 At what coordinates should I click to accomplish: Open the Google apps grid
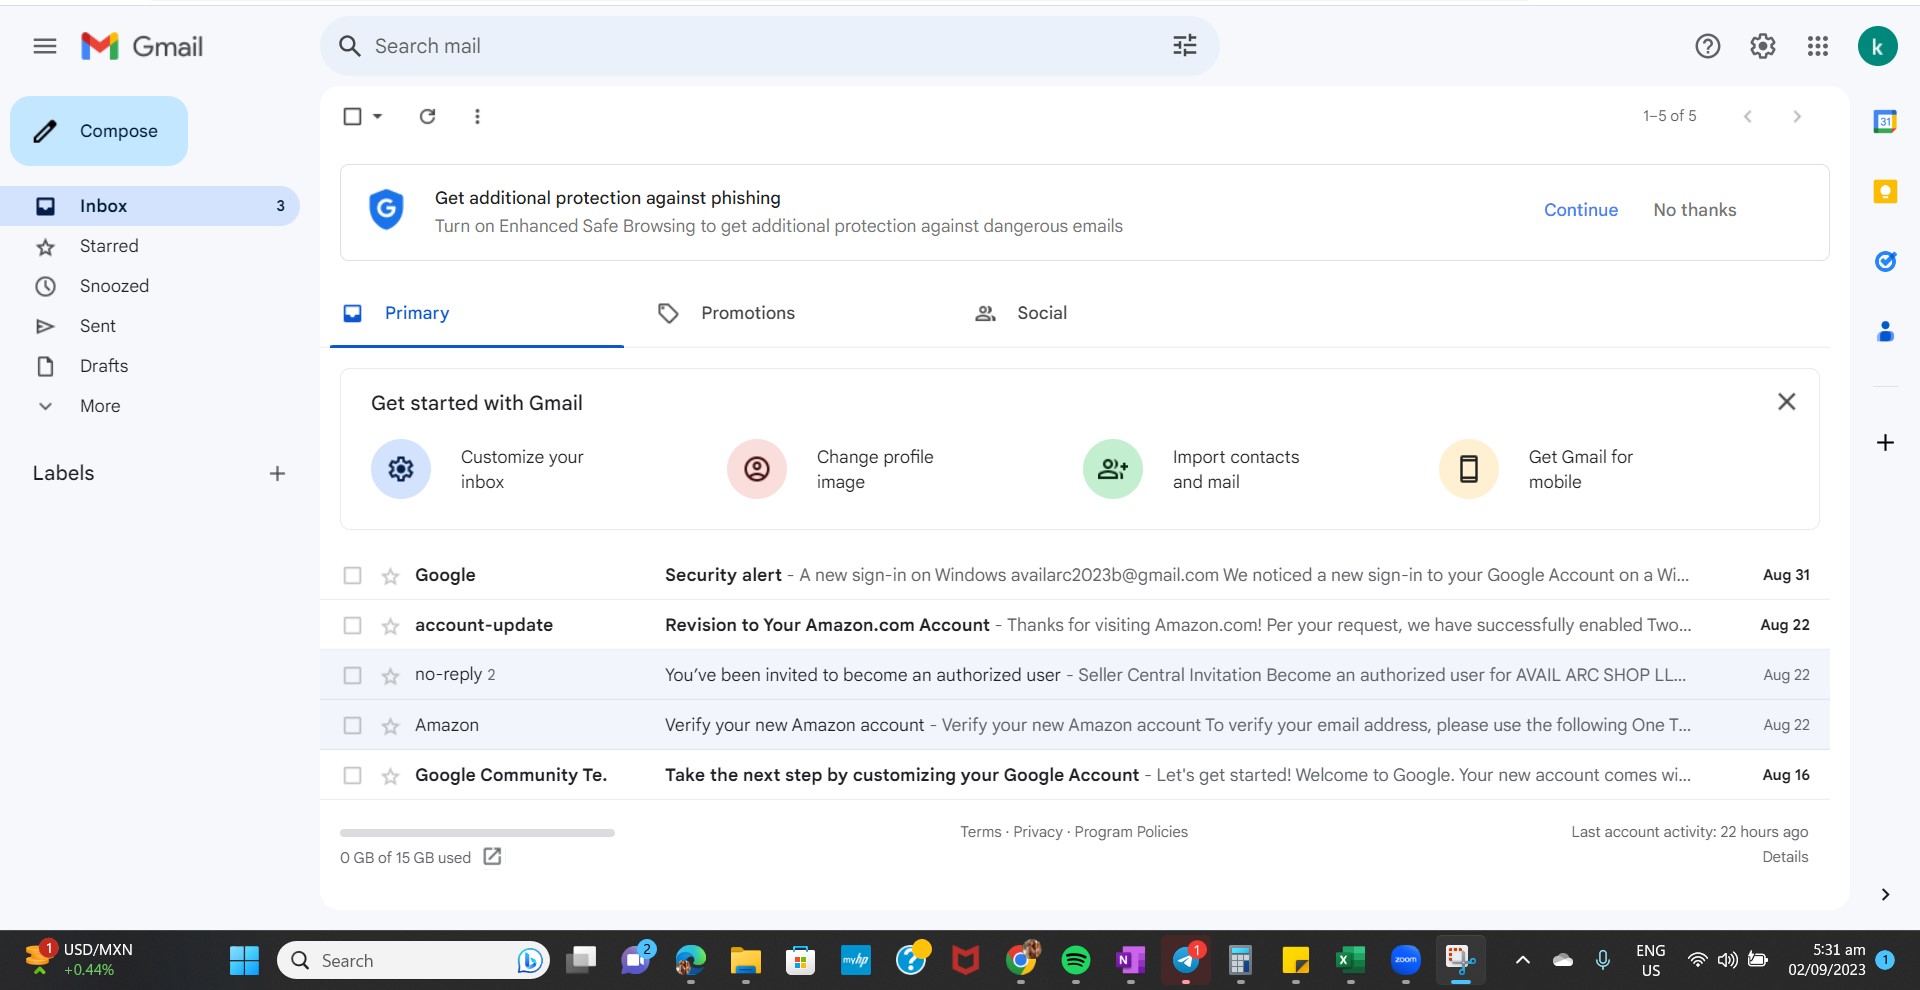(x=1817, y=46)
